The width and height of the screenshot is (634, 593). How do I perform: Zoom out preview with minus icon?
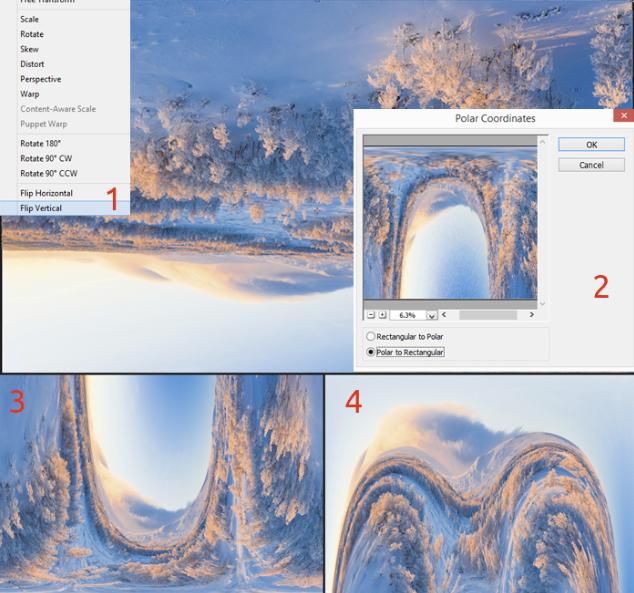(371, 315)
